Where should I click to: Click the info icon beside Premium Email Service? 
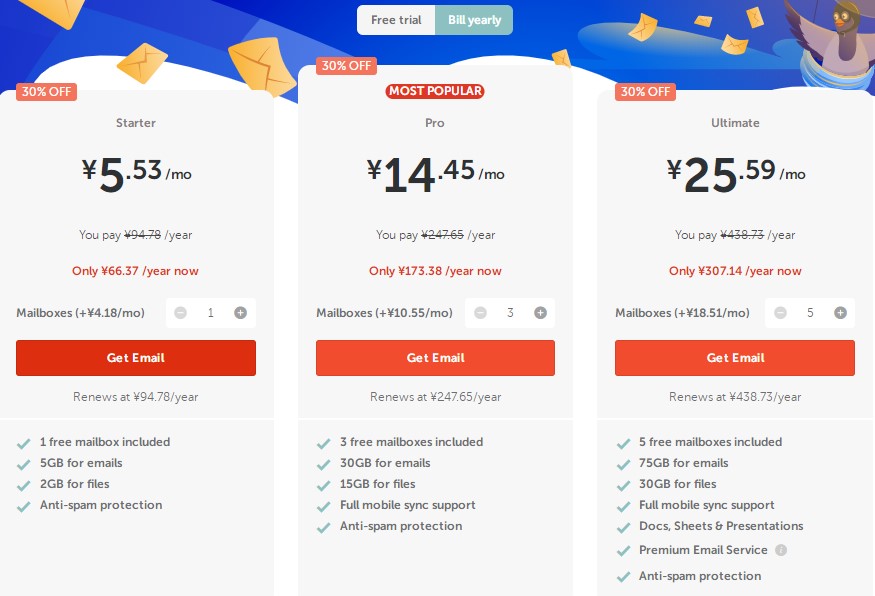click(783, 550)
